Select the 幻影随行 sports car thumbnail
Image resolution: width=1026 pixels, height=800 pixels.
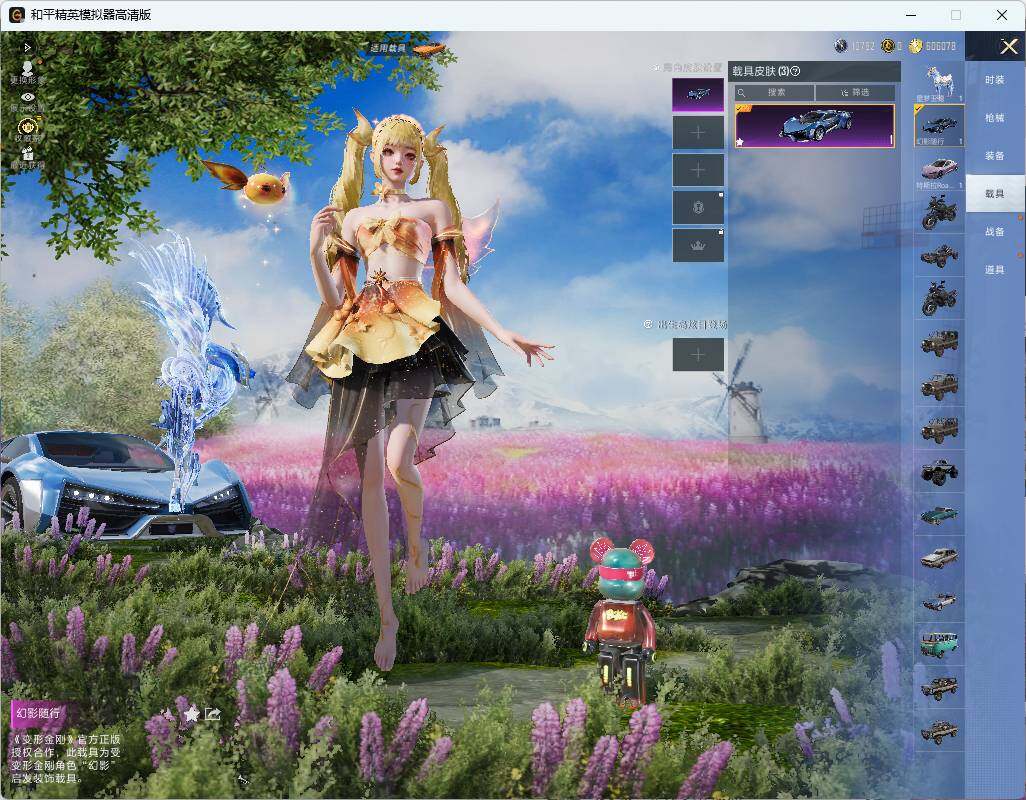click(939, 126)
